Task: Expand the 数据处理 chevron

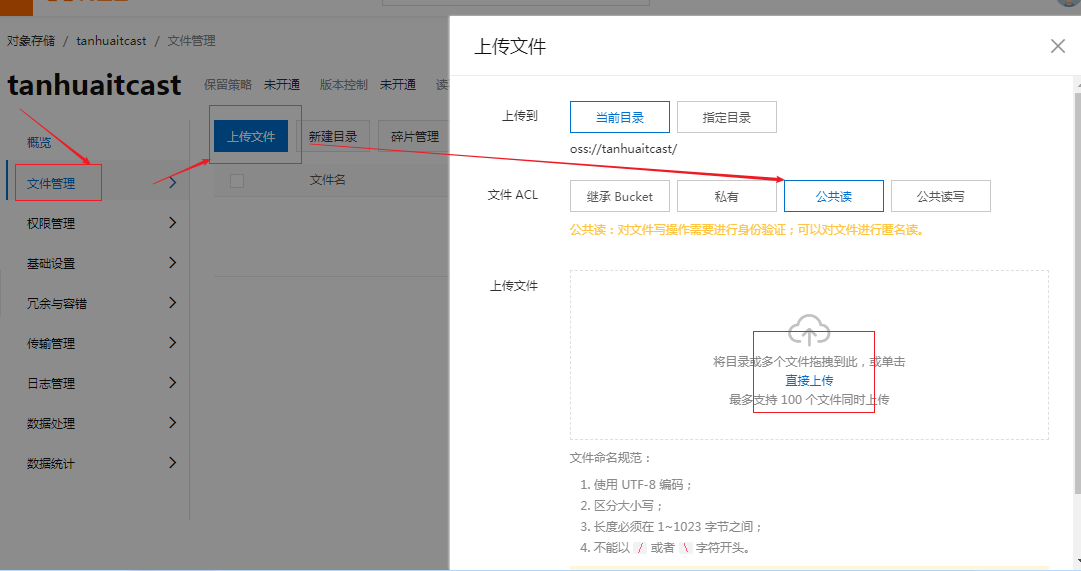Action: (x=173, y=422)
